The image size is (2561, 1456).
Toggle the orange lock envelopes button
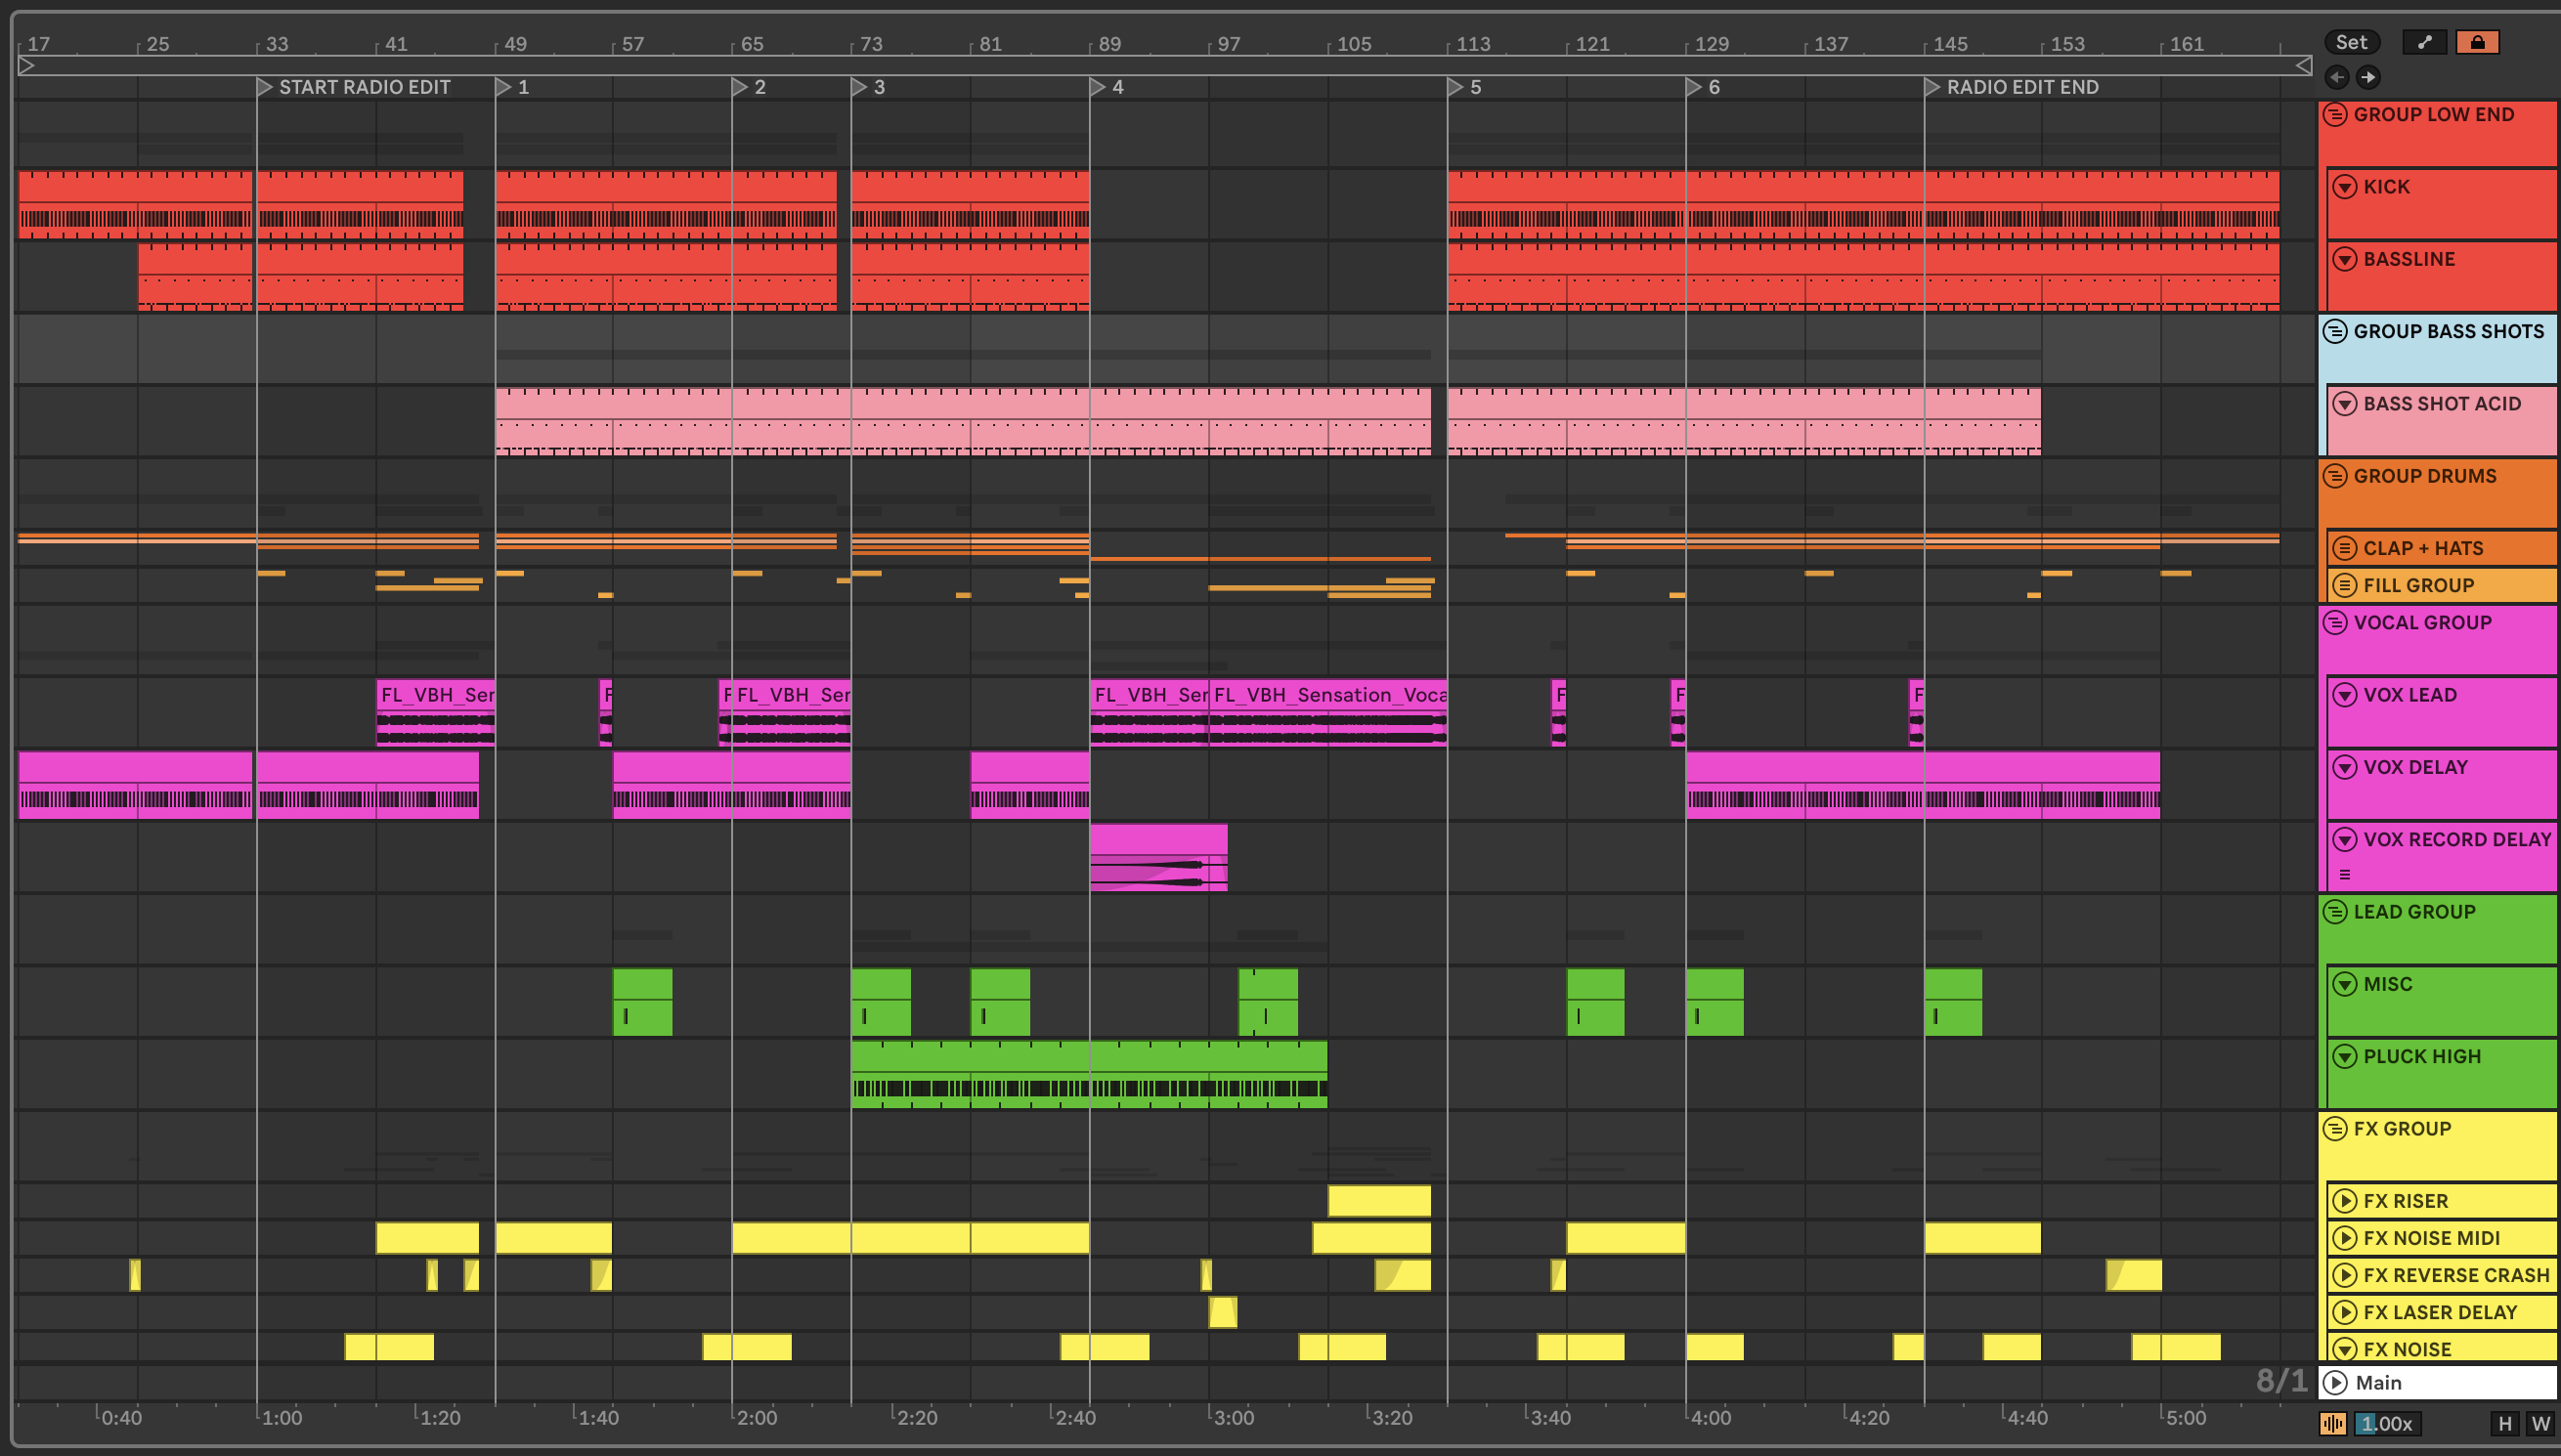tap(2477, 42)
